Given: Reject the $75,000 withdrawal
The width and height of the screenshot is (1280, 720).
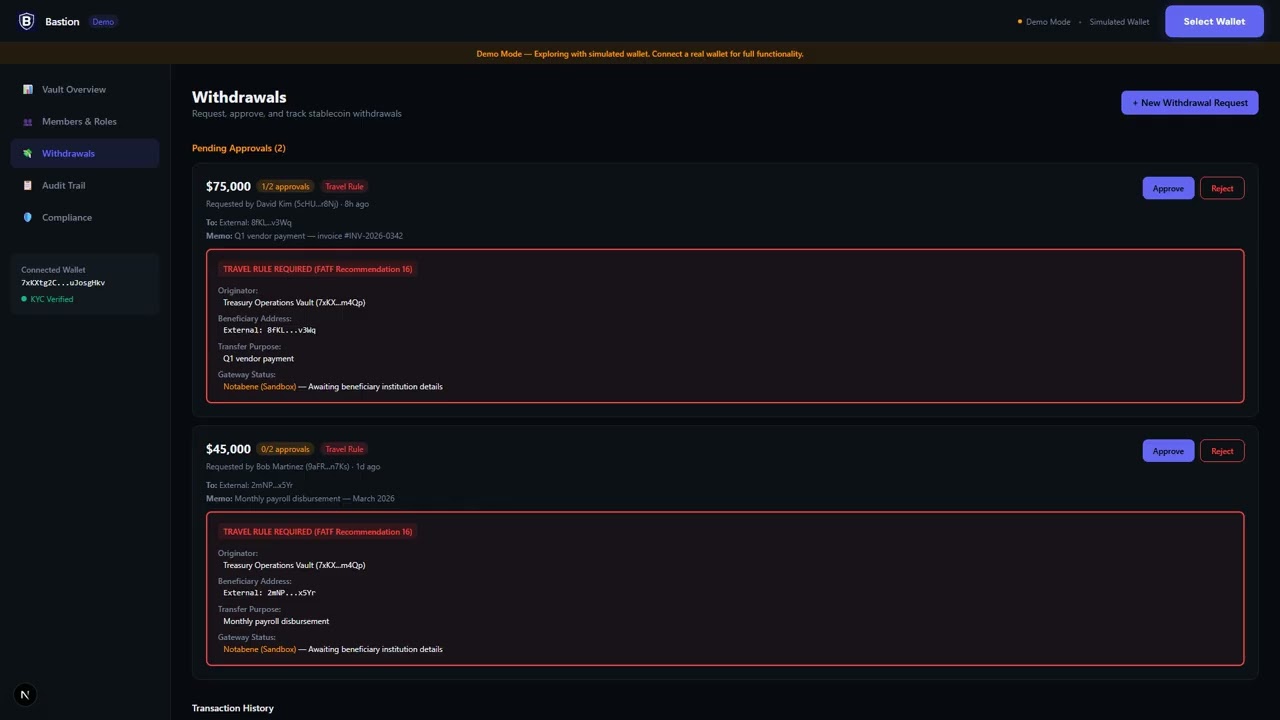Looking at the screenshot, I should coord(1222,188).
